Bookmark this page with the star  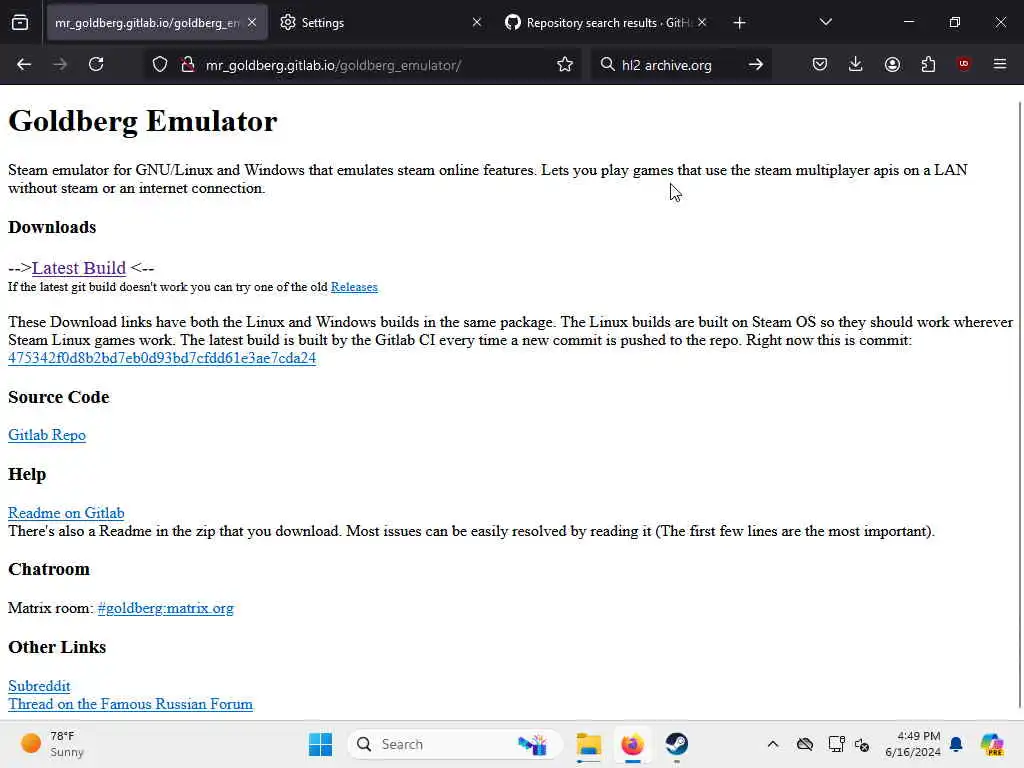click(x=565, y=65)
